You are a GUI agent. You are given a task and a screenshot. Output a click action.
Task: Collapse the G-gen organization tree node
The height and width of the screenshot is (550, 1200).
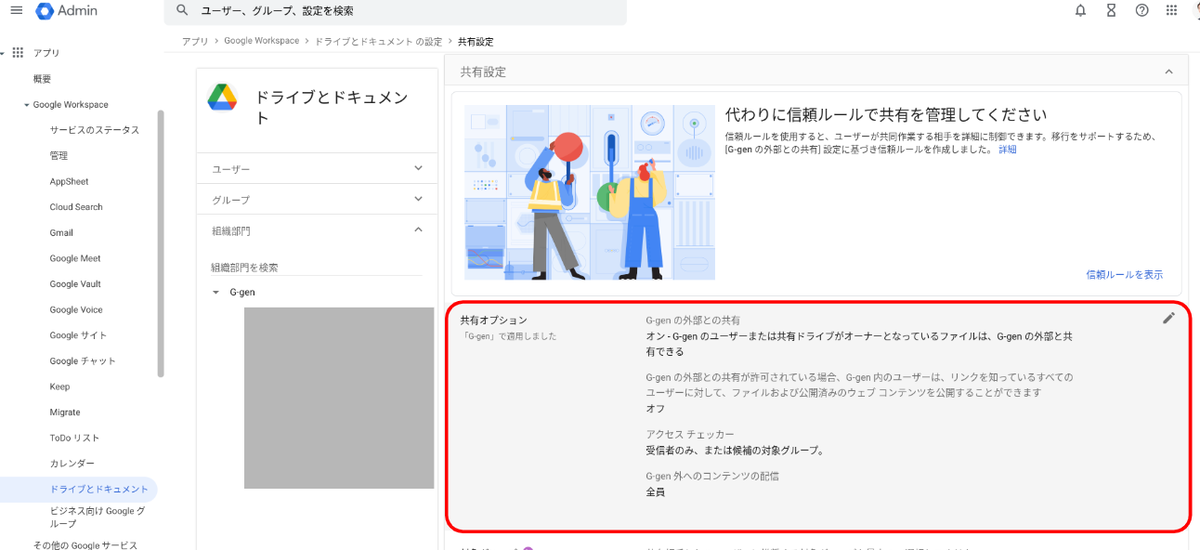click(x=215, y=293)
